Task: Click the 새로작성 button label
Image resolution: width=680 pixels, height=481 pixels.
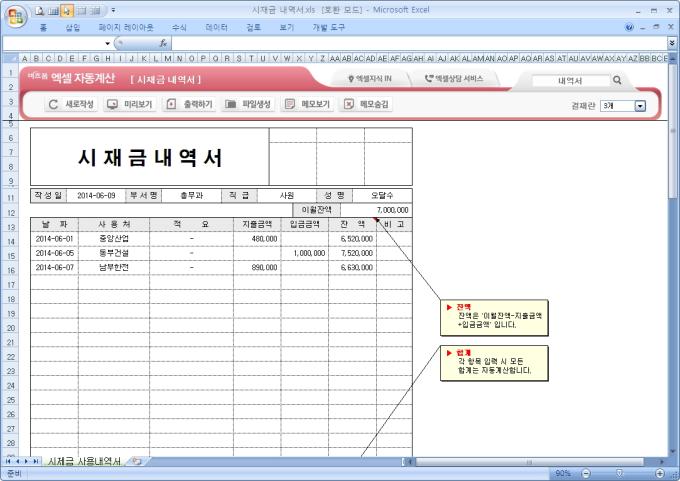Action: tap(79, 104)
